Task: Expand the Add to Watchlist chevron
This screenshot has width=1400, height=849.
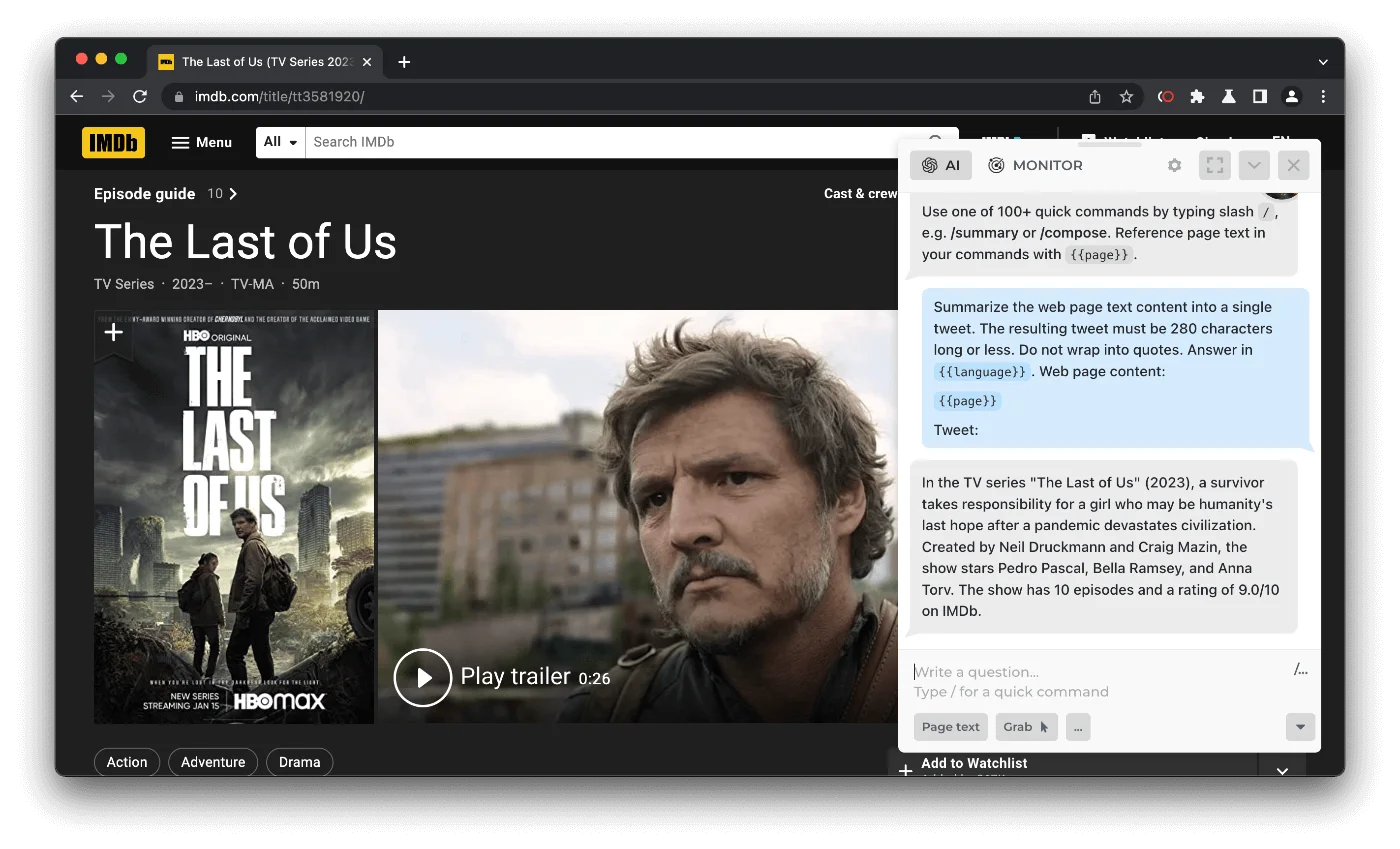Action: (1282, 770)
